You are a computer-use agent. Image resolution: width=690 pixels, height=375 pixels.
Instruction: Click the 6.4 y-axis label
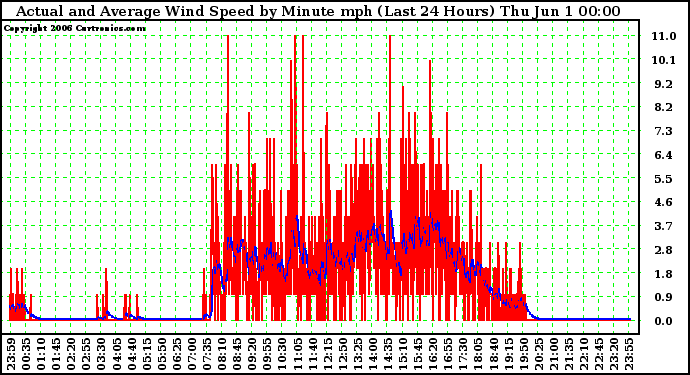[x=664, y=155]
